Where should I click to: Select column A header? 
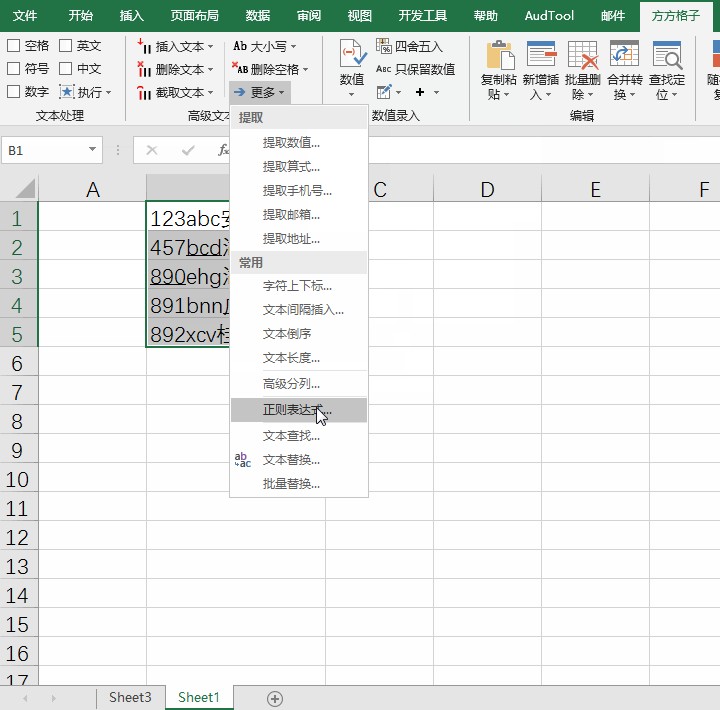[92, 189]
